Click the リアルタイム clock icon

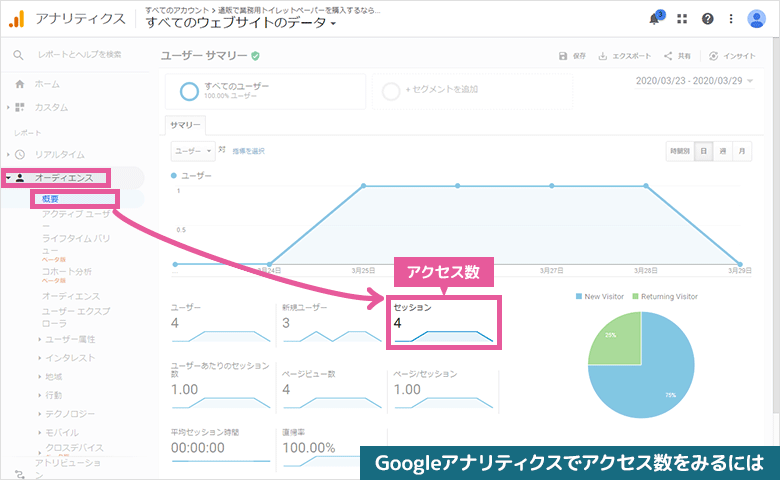pyautogui.click(x=19, y=155)
